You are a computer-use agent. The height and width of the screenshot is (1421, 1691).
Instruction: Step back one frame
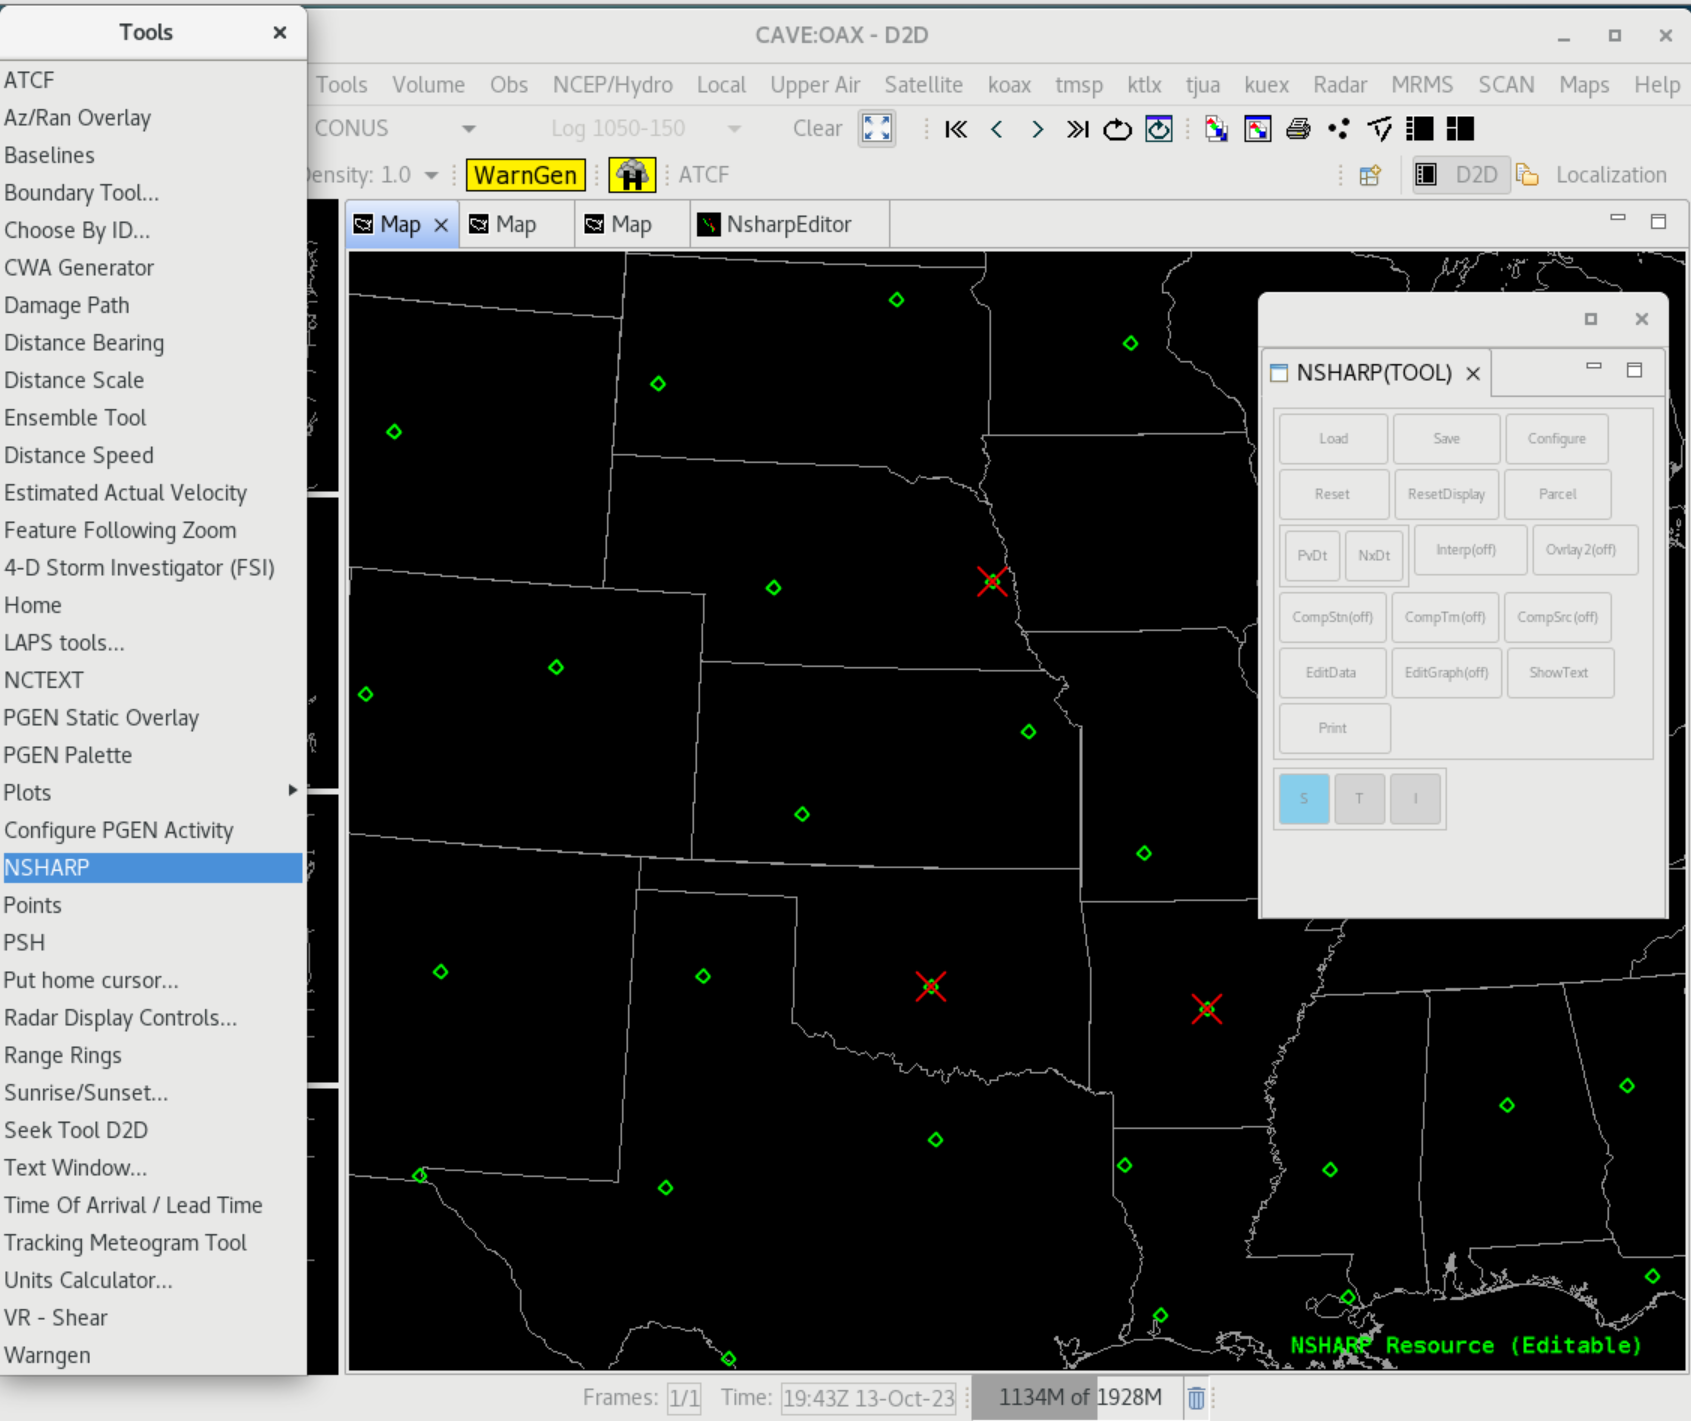(997, 129)
